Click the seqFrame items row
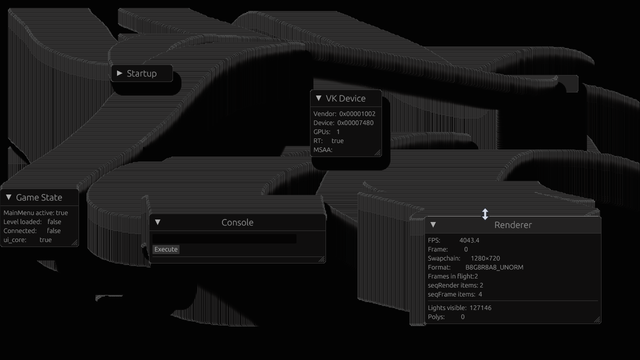Image resolution: width=640 pixels, height=360 pixels. 455,294
